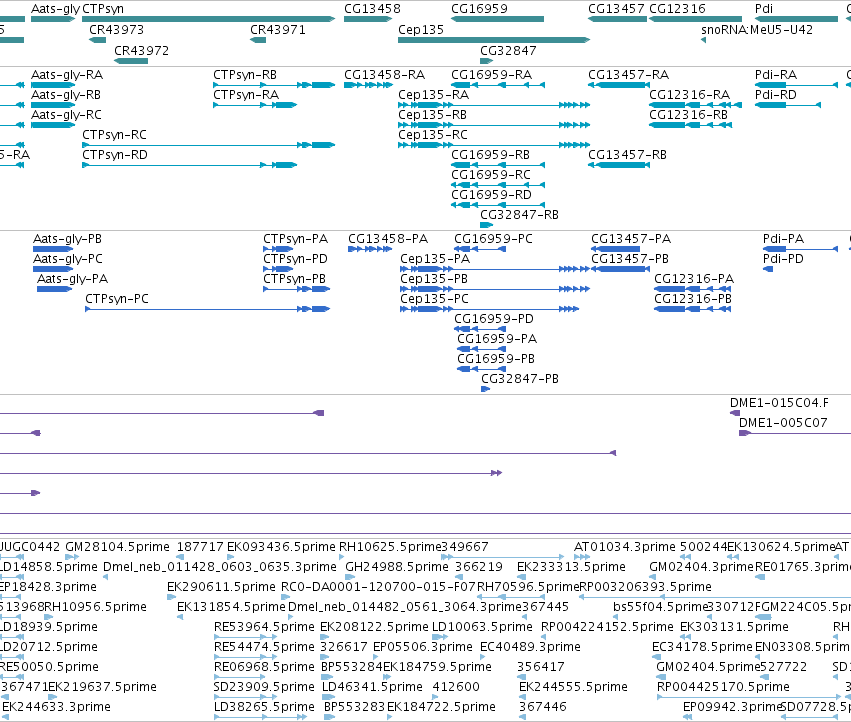
Task: Select the CR43972 gene label
Action: [142, 50]
